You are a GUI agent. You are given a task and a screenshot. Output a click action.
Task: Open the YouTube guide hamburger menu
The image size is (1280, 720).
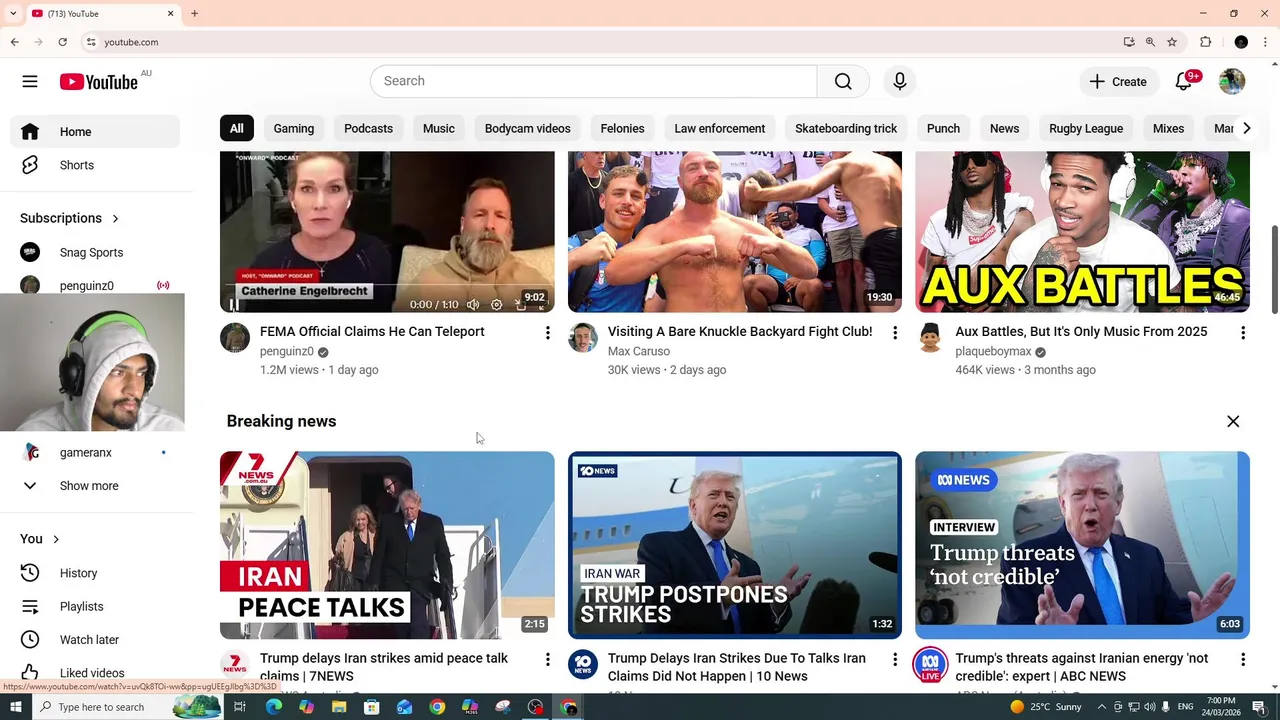click(30, 82)
